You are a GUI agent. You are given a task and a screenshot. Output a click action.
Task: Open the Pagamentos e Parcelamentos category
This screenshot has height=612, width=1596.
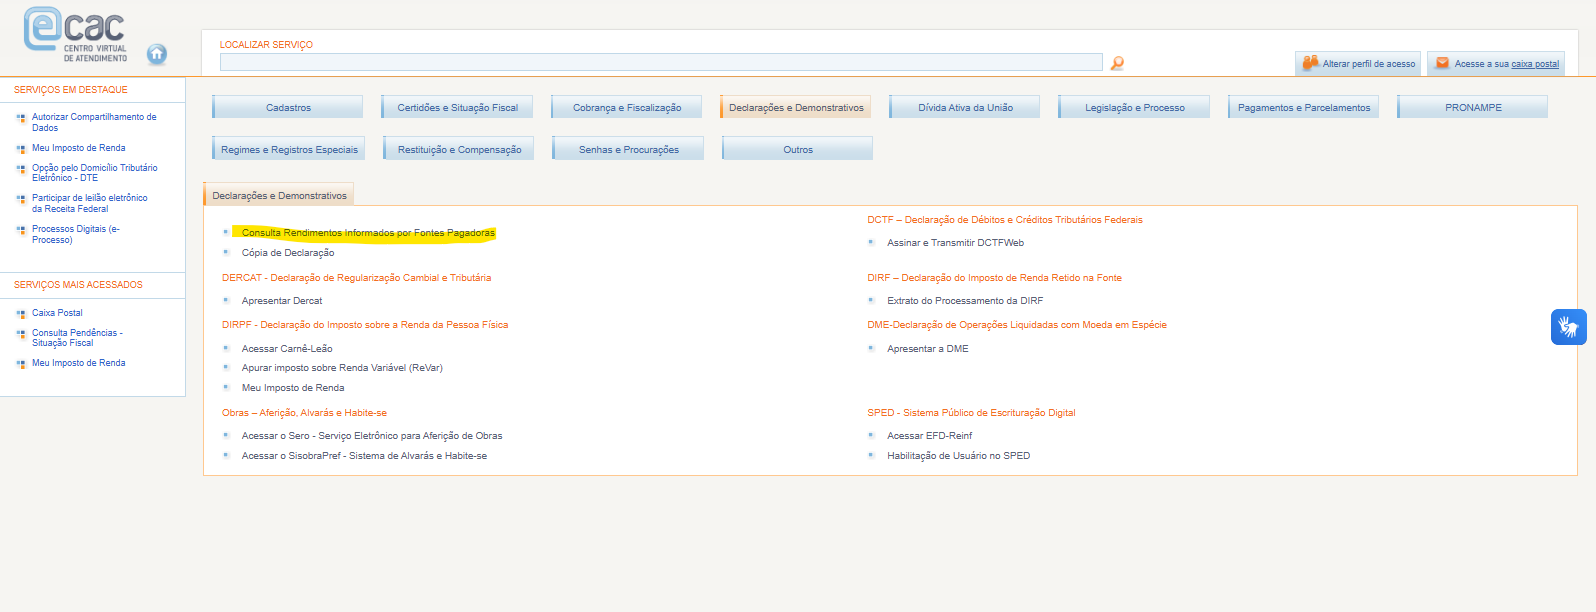[1303, 108]
